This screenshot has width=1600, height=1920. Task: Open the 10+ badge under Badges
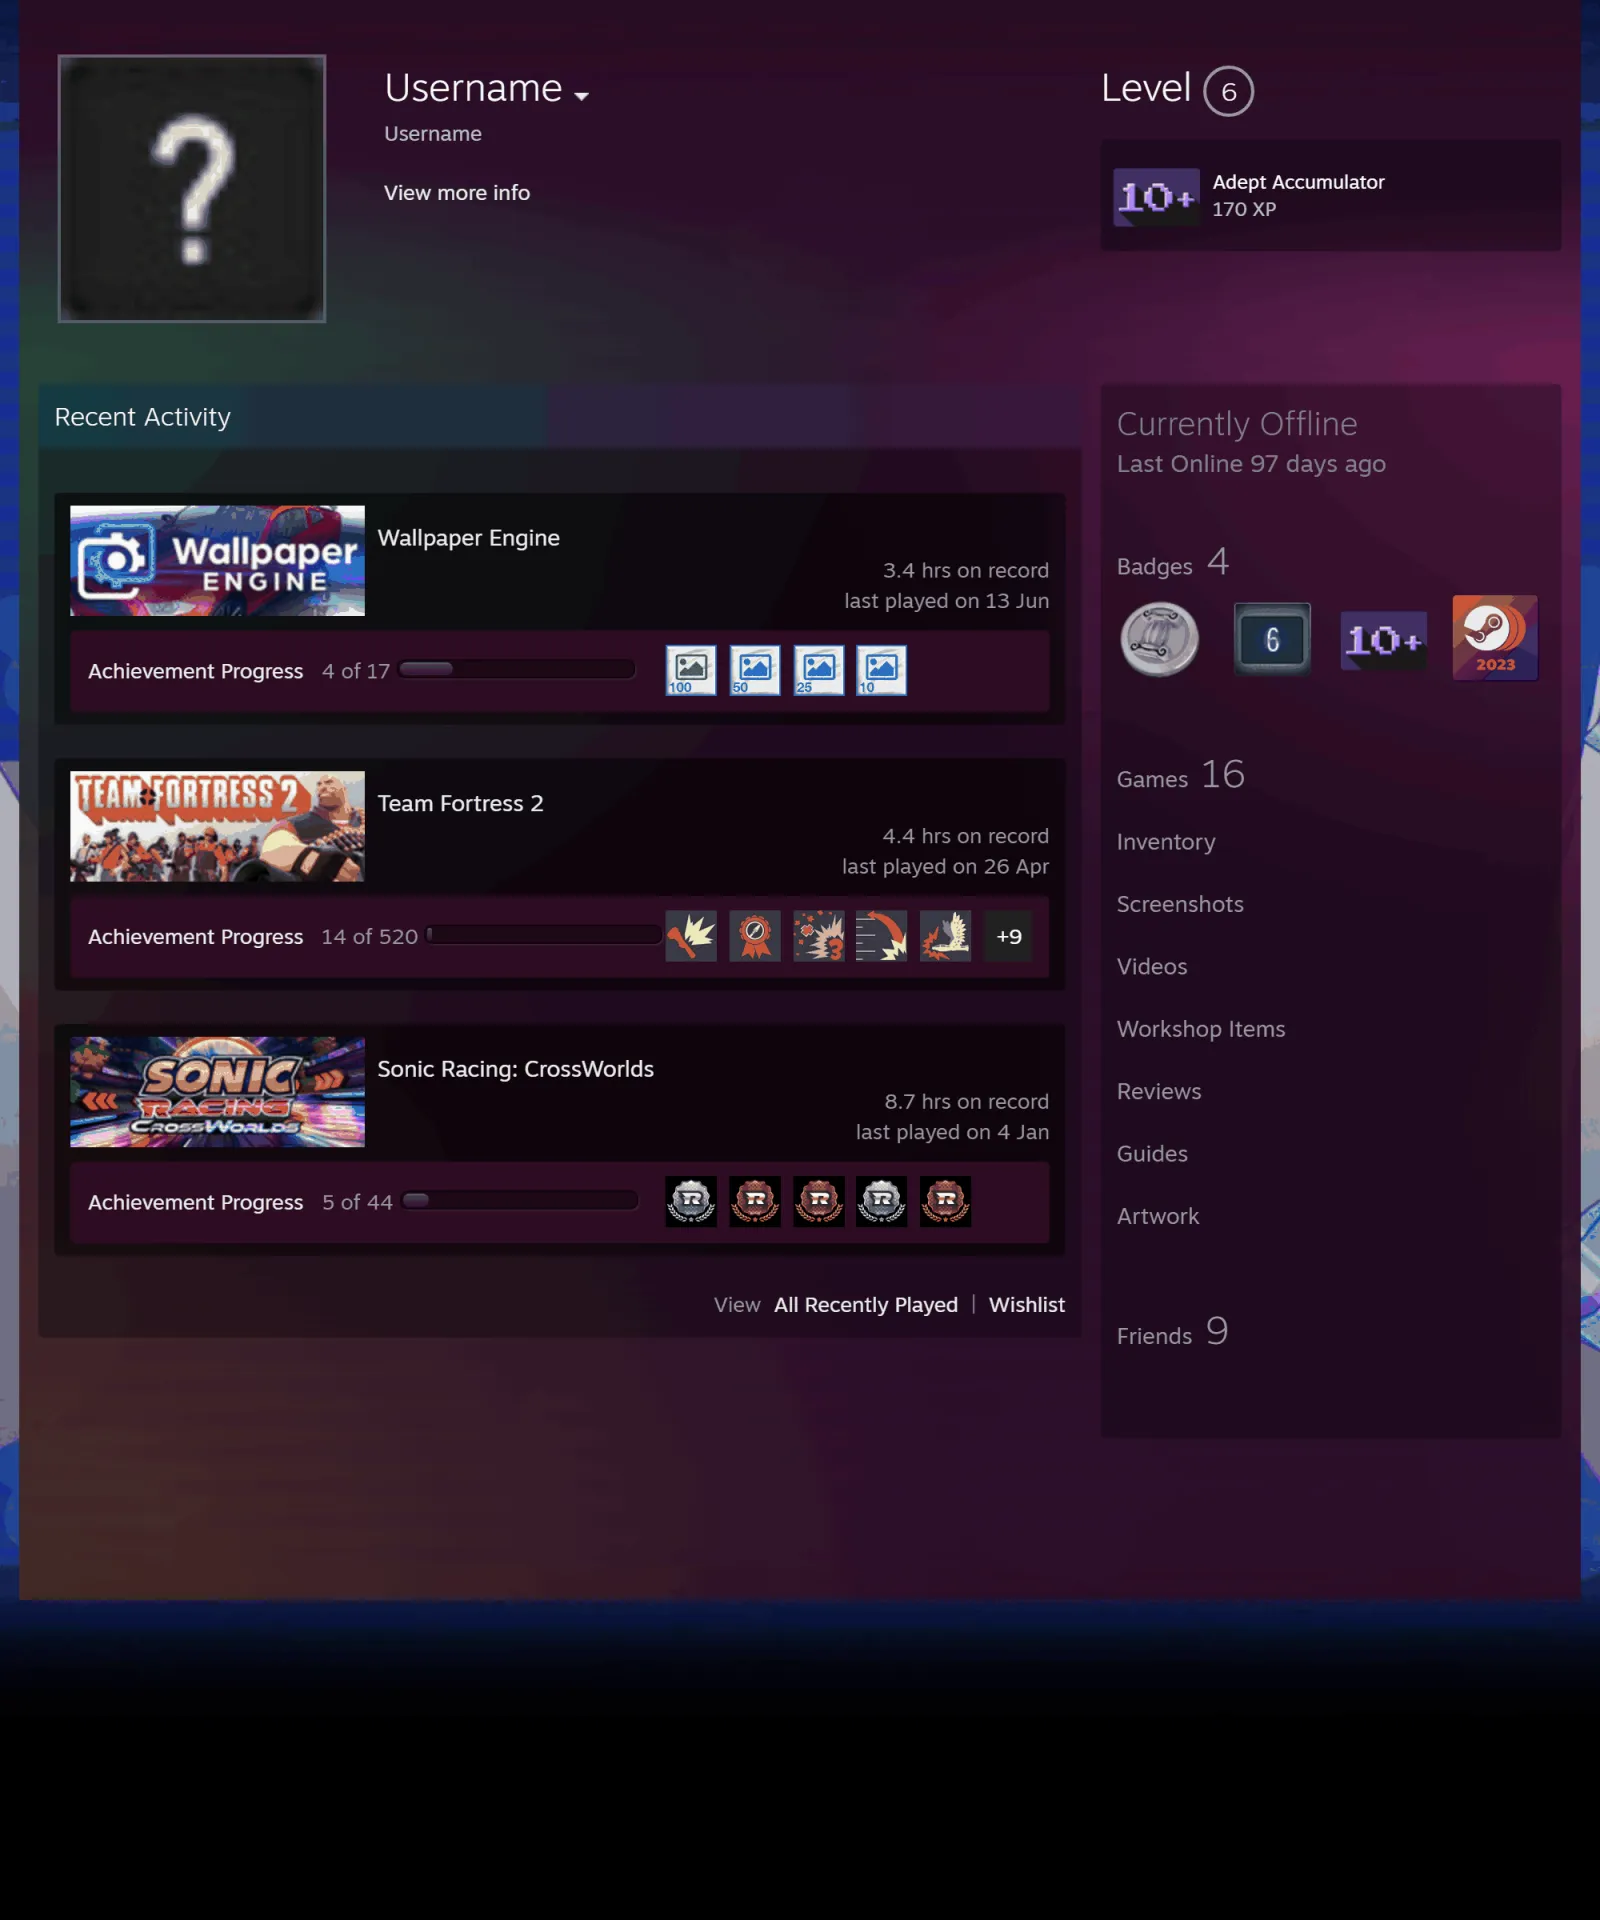pyautogui.click(x=1384, y=640)
